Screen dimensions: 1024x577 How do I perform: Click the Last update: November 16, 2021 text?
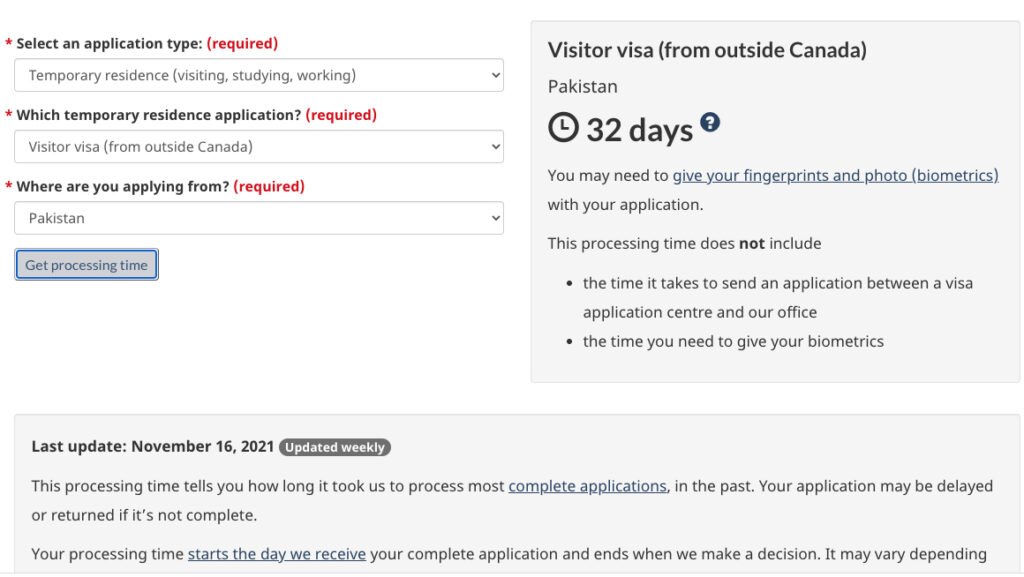pos(152,447)
